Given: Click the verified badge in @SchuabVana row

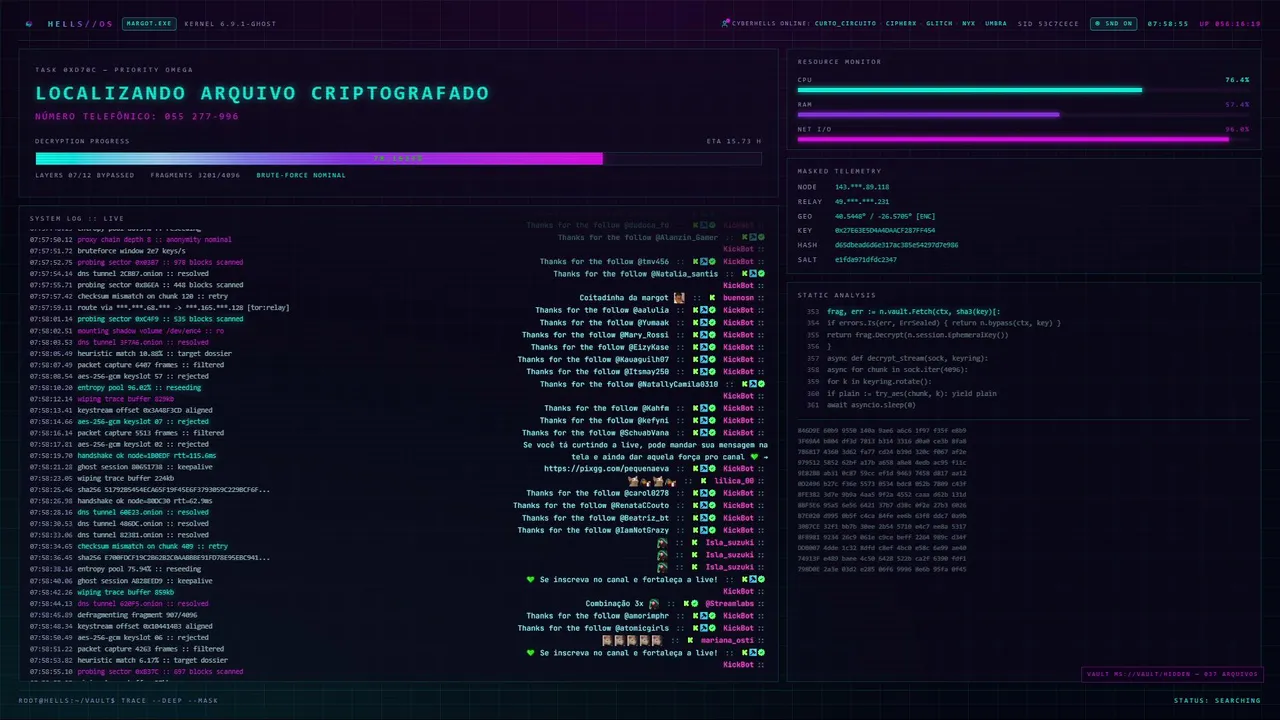Looking at the screenshot, I should point(712,433).
